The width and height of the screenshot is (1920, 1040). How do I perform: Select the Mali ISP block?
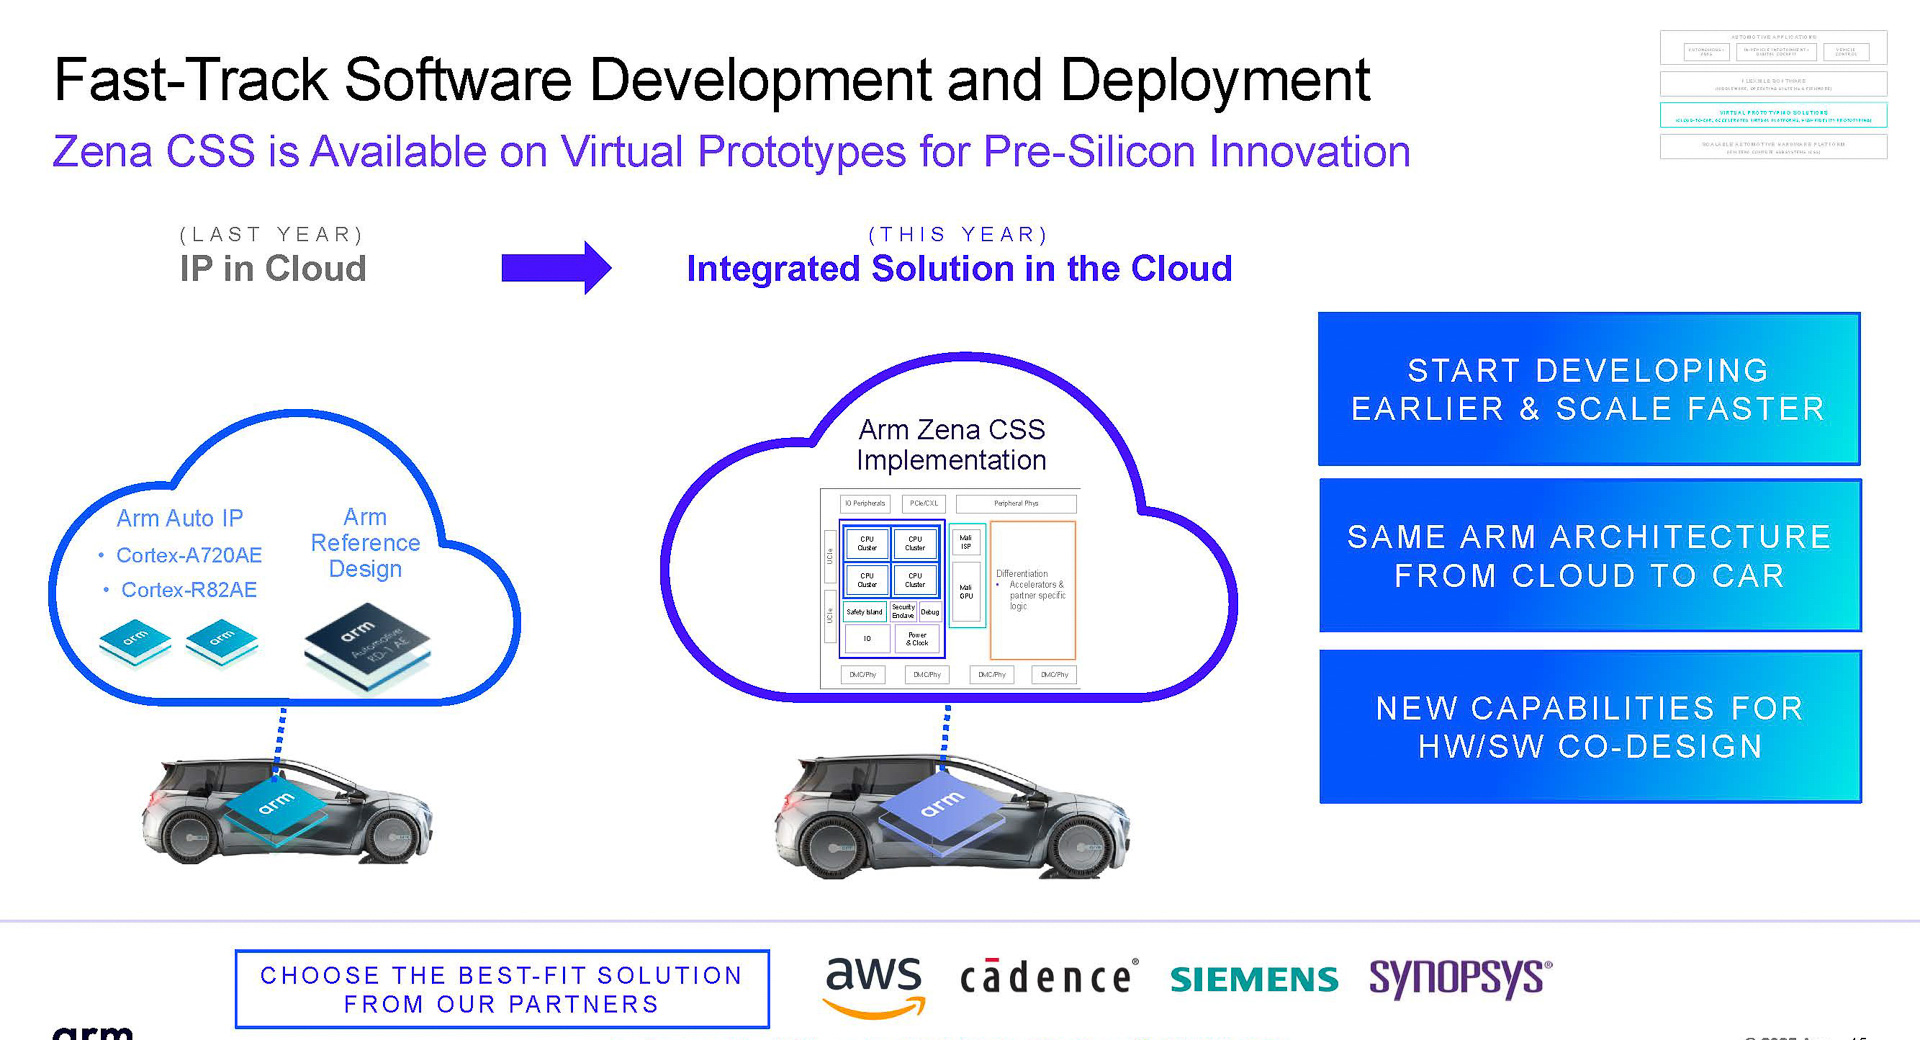966,543
